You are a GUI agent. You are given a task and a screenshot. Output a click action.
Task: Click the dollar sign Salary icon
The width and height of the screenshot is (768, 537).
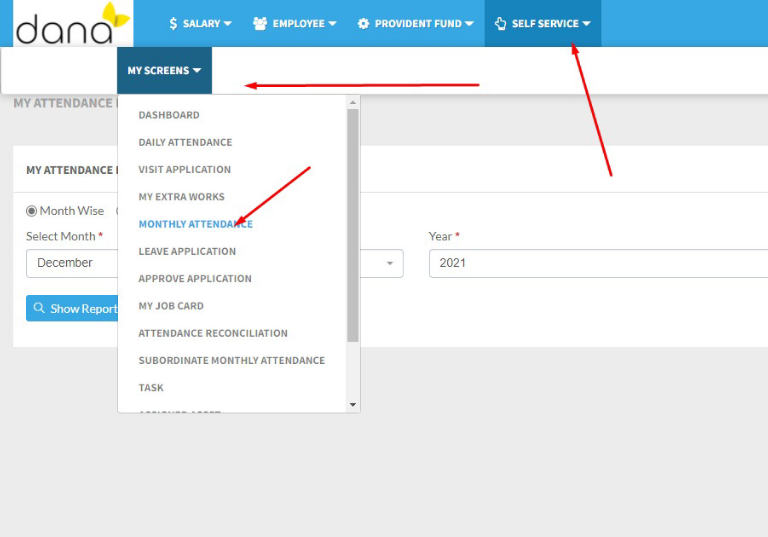[173, 24]
